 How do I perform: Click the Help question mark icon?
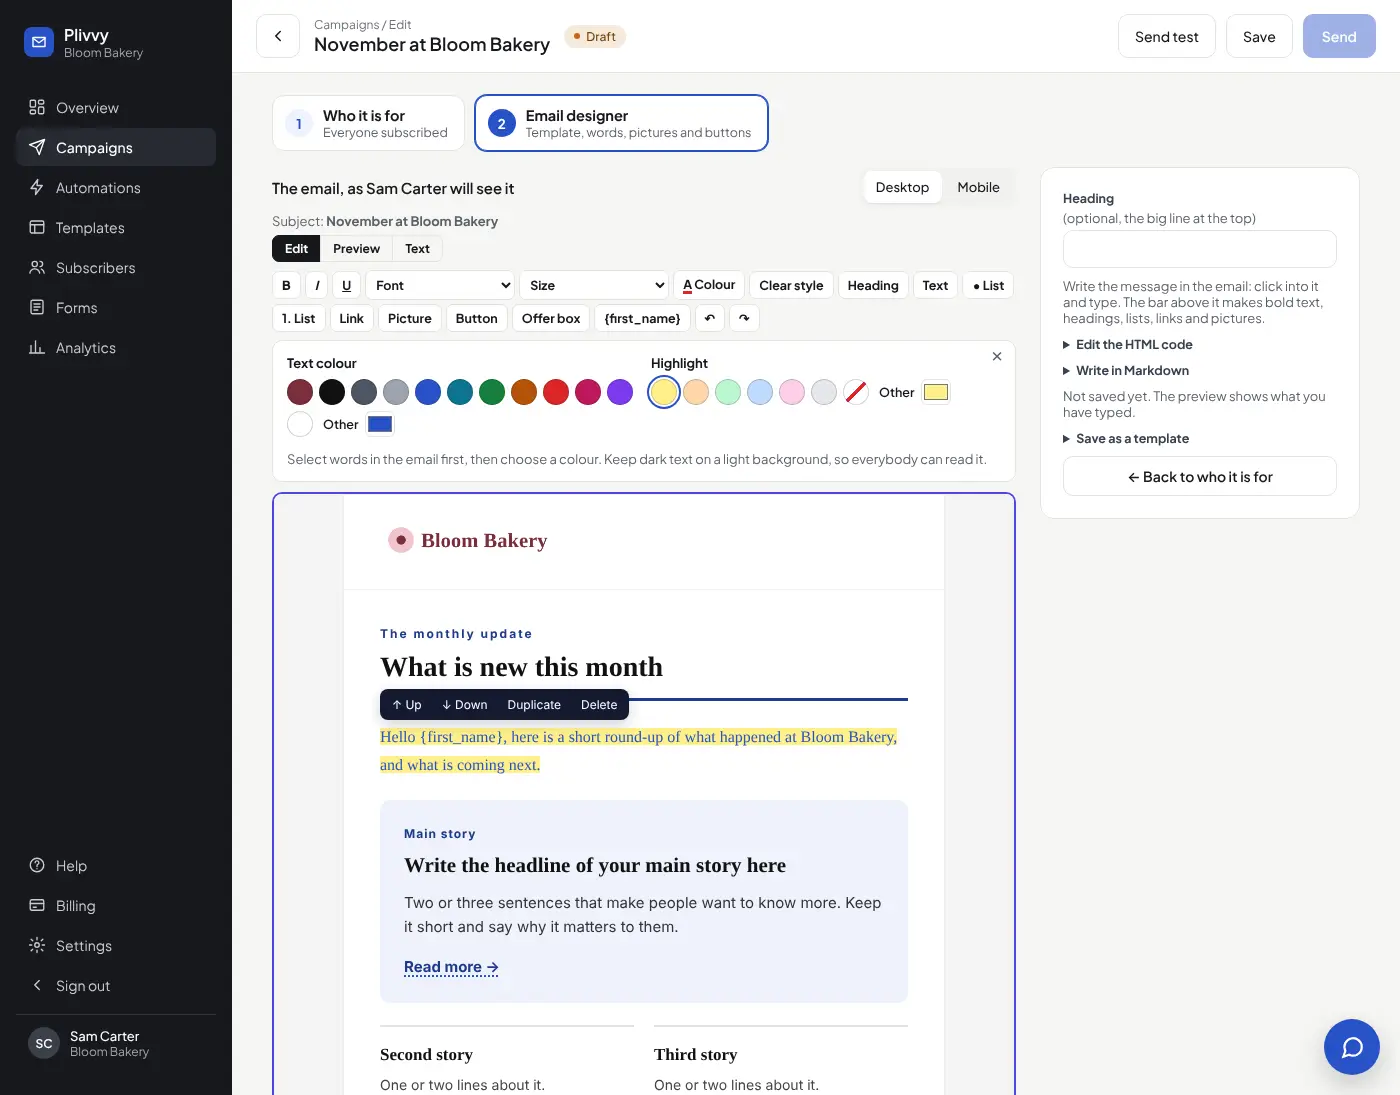[37, 865]
